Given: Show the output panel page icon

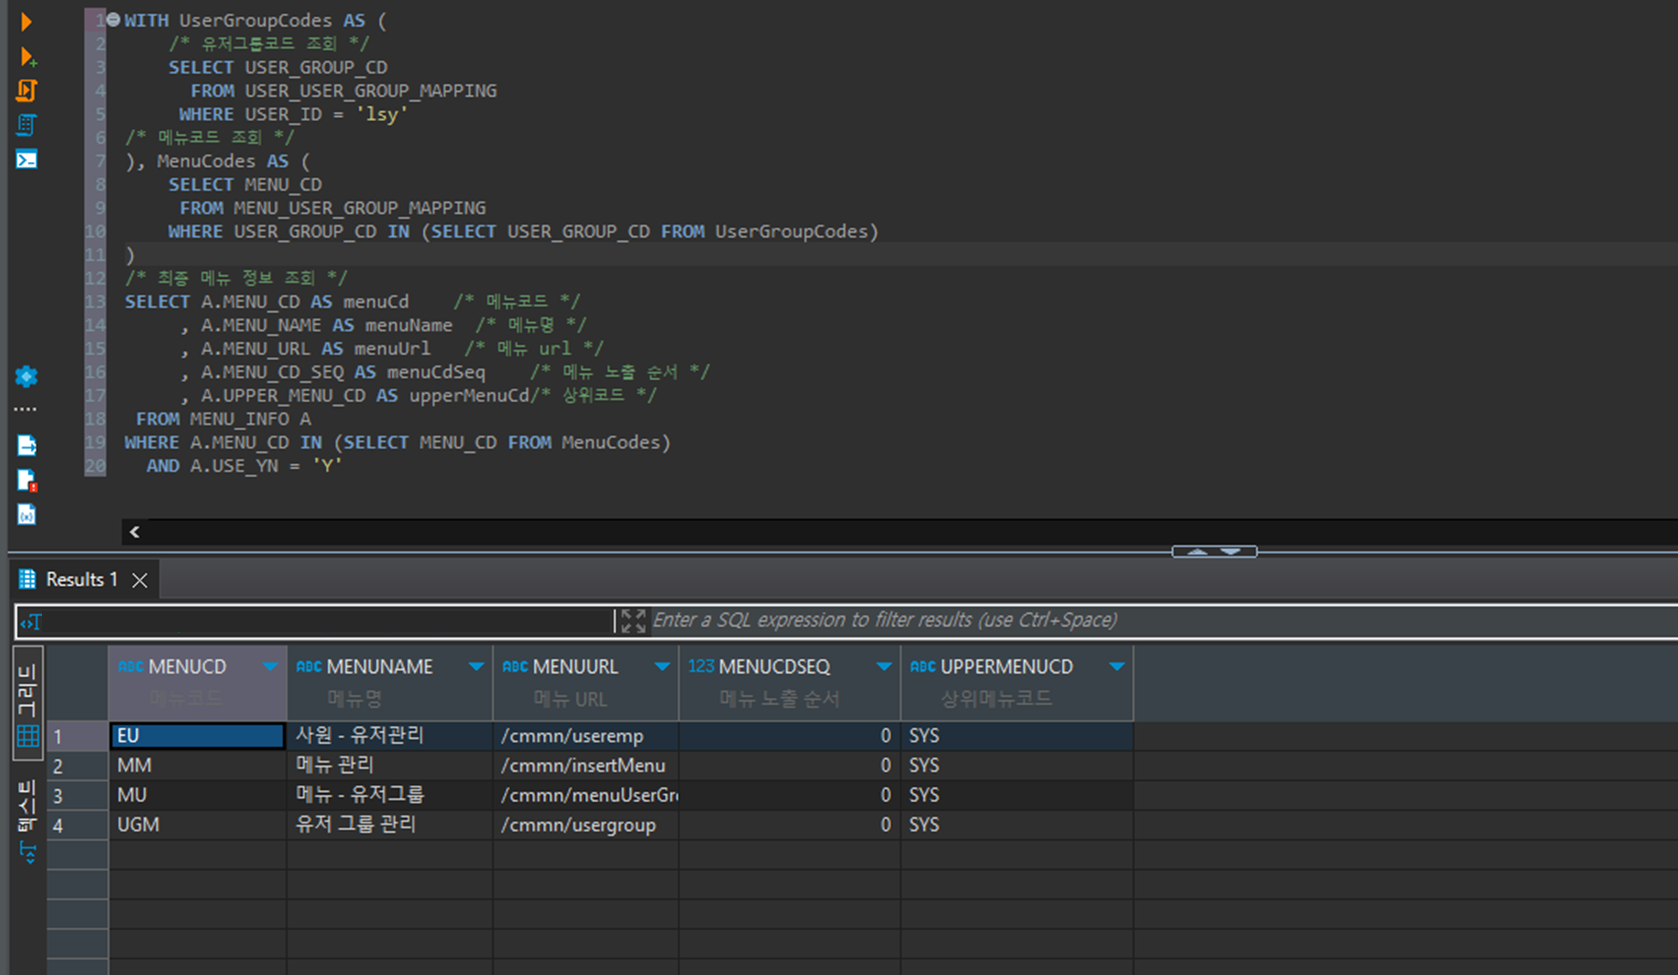Looking at the screenshot, I should (x=26, y=445).
